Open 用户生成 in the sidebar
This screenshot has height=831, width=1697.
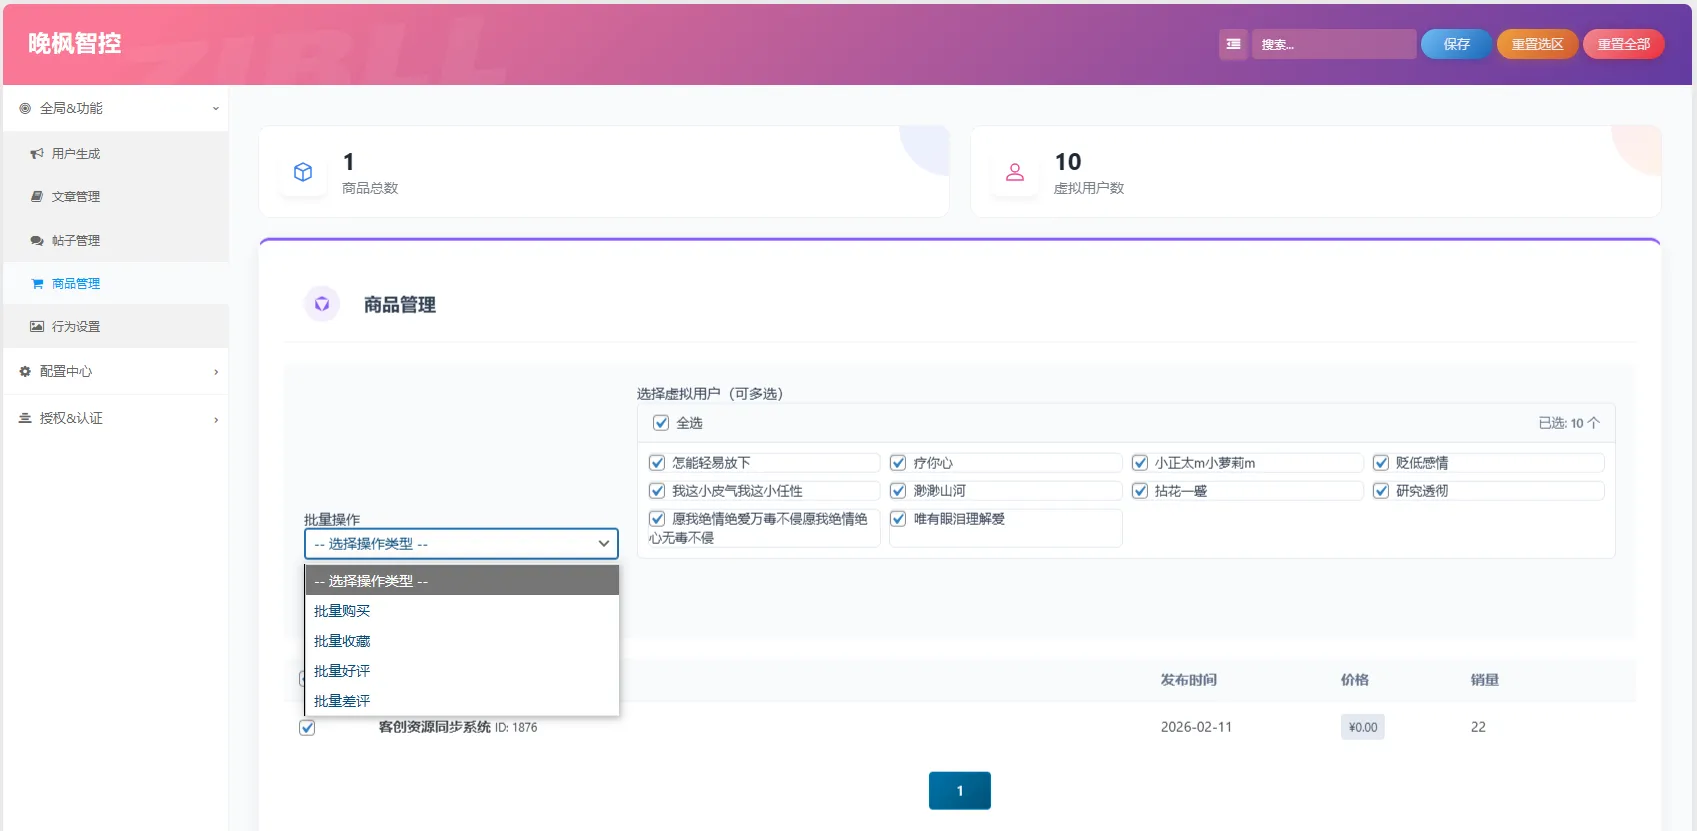click(x=116, y=153)
